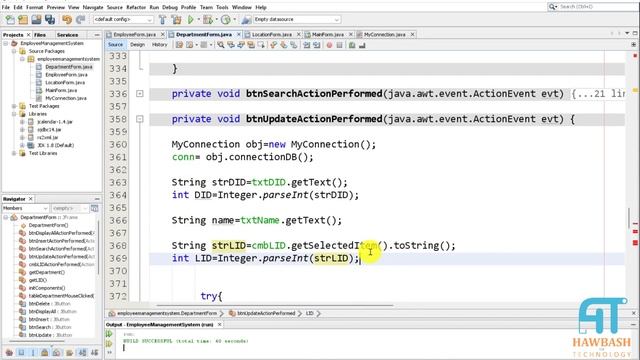Open the Empty datasource dropdown
Image resolution: width=640 pixels, height=360 pixels.
296,20
